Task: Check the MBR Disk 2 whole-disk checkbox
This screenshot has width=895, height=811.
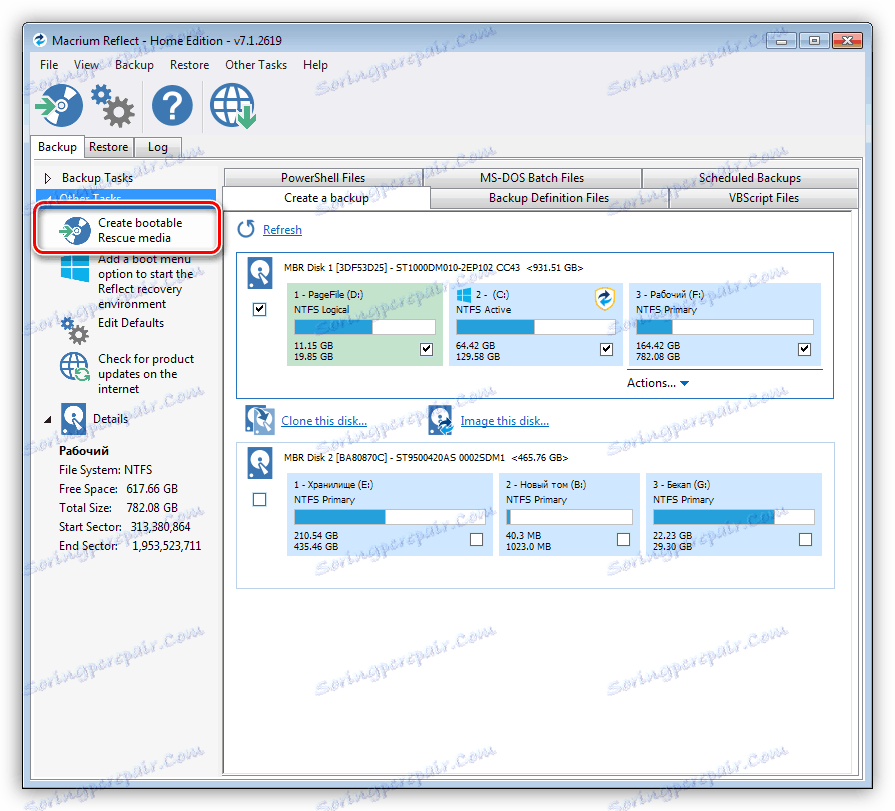Action: [260, 499]
